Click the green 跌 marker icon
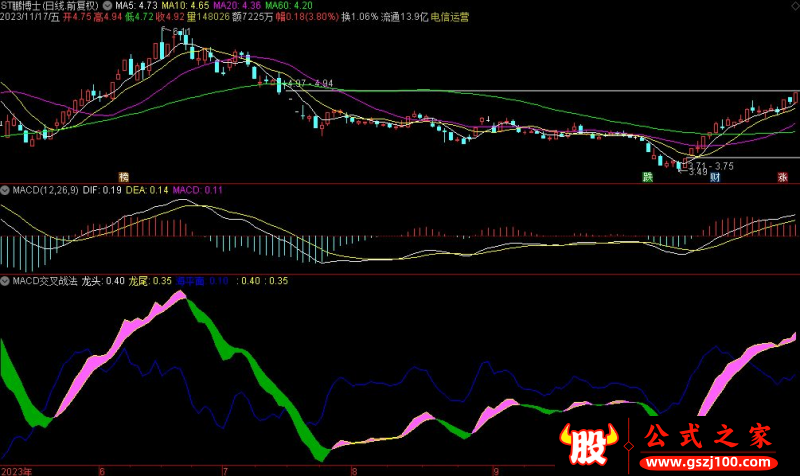The width and height of the screenshot is (800, 476). [x=648, y=177]
